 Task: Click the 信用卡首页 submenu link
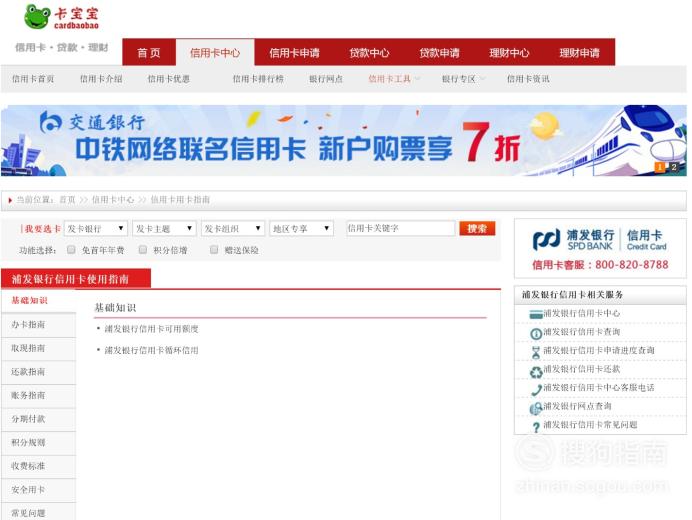tap(33, 79)
